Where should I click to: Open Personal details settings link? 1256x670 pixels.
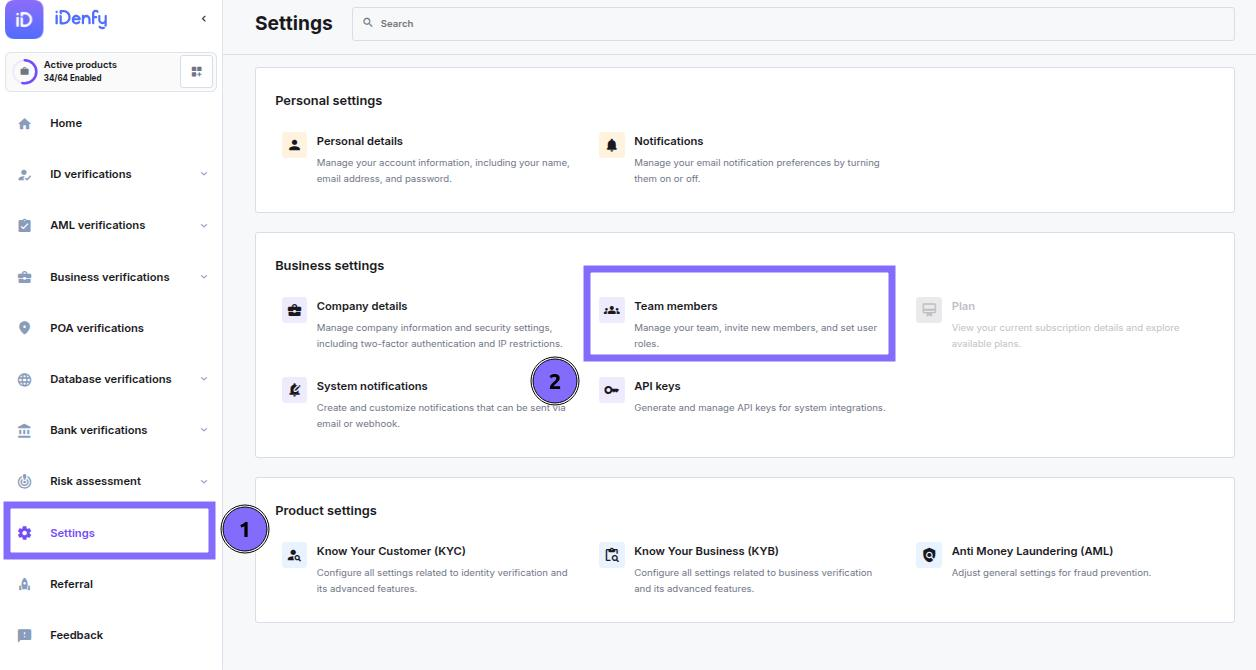tap(359, 141)
